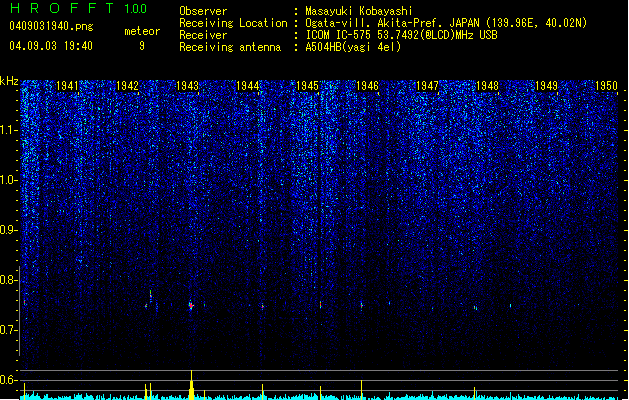Click the Receiver label
The height and width of the screenshot is (400, 629).
pyautogui.click(x=203, y=35)
